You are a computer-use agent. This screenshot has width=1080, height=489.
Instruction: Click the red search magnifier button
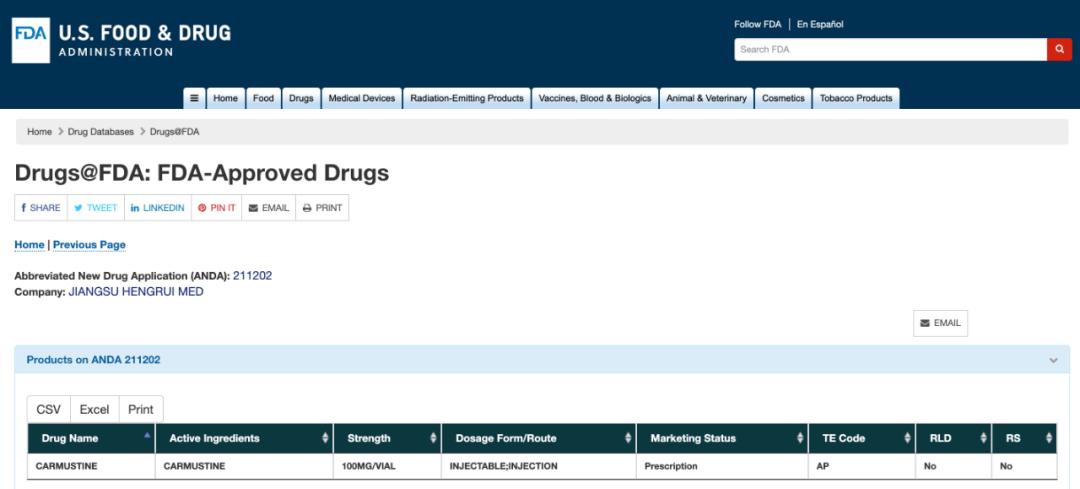point(1059,49)
